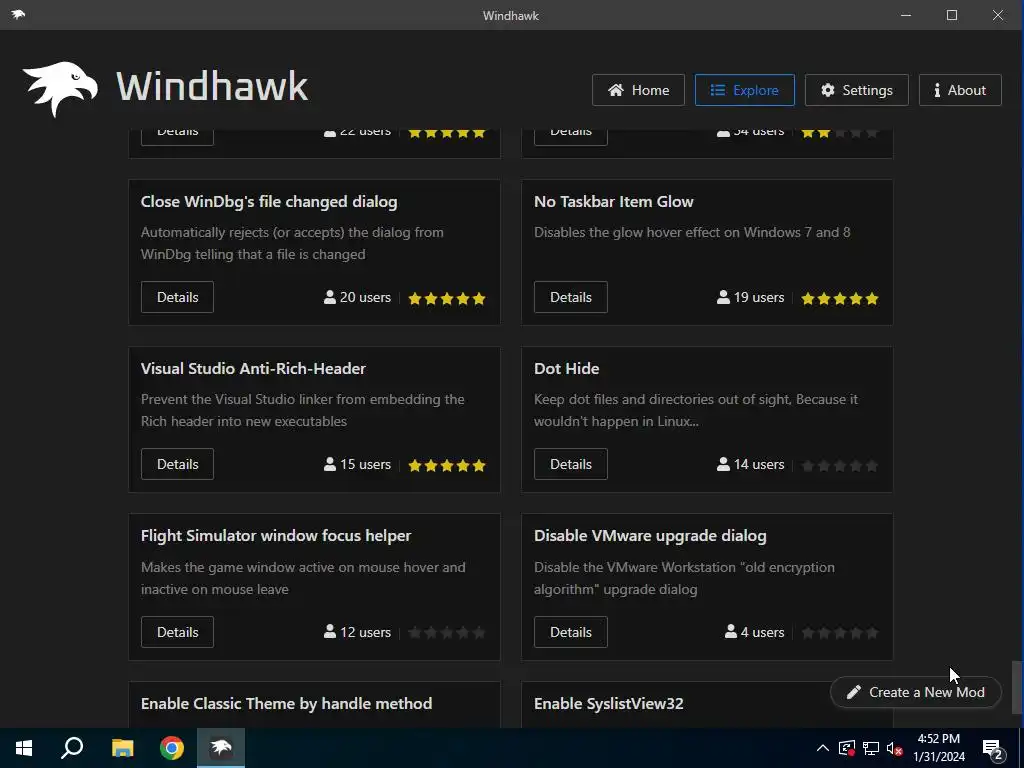Click star rating of No Taskbar Item Glow

[x=840, y=298]
